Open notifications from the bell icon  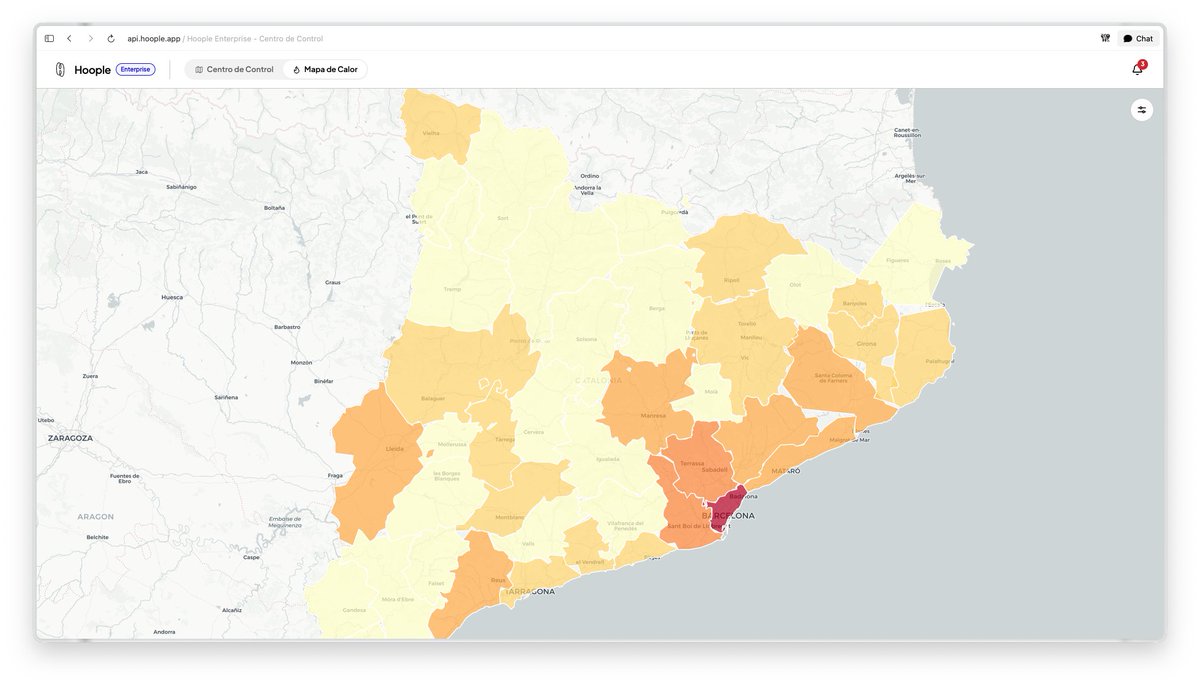[1138, 69]
